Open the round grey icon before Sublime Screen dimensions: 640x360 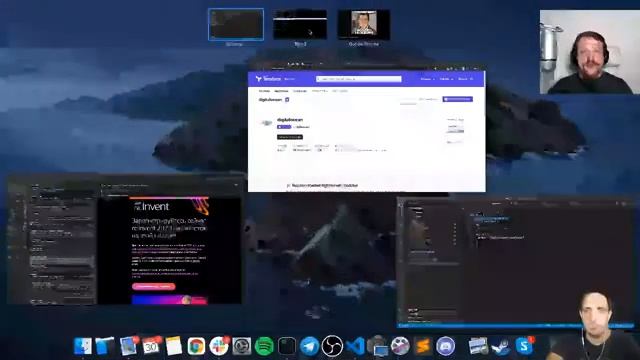[400, 346]
